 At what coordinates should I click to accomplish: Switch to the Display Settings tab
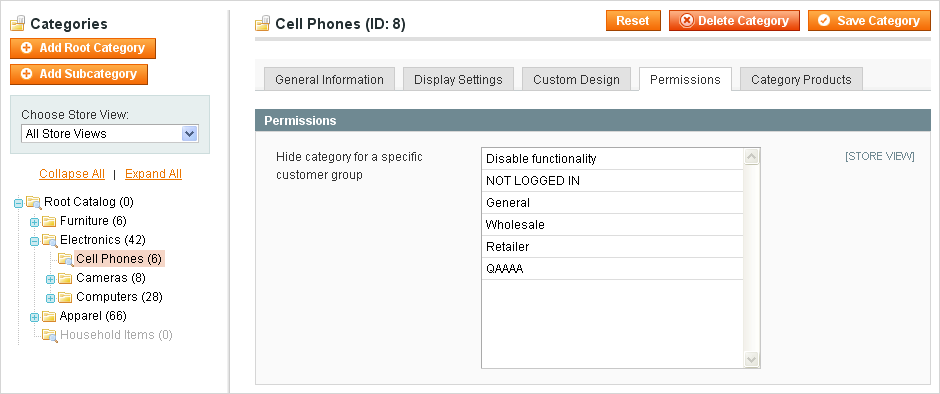pos(458,79)
